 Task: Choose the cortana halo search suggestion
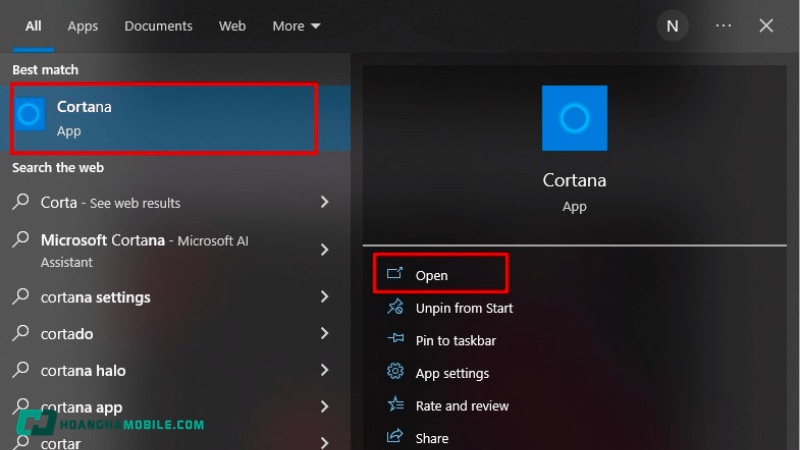83,370
